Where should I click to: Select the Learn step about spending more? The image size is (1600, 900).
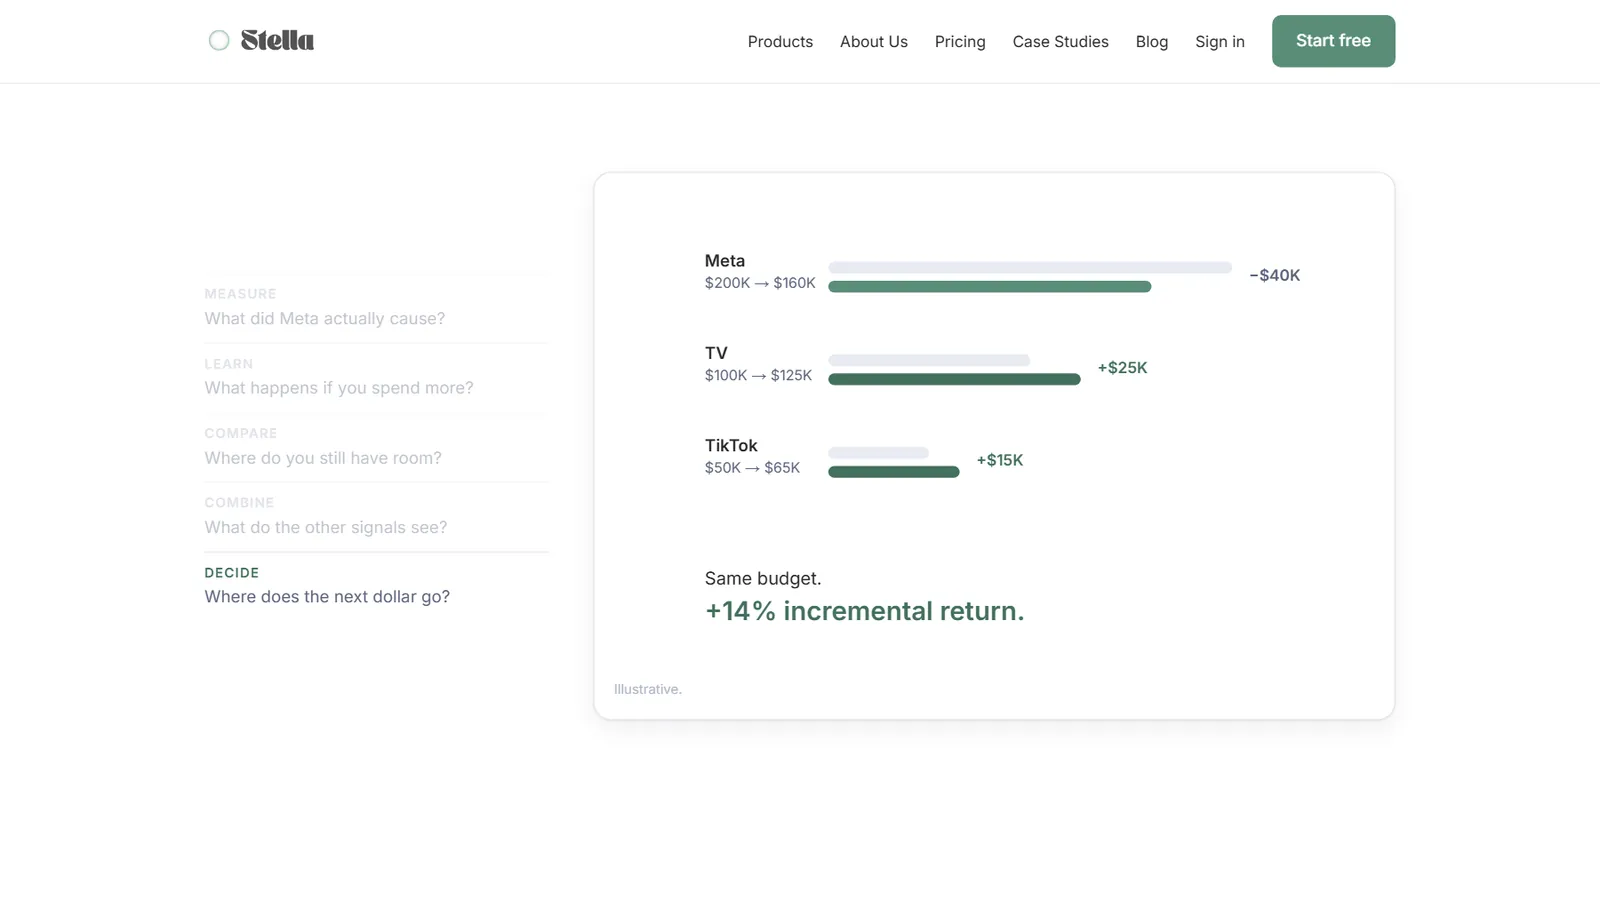point(376,378)
